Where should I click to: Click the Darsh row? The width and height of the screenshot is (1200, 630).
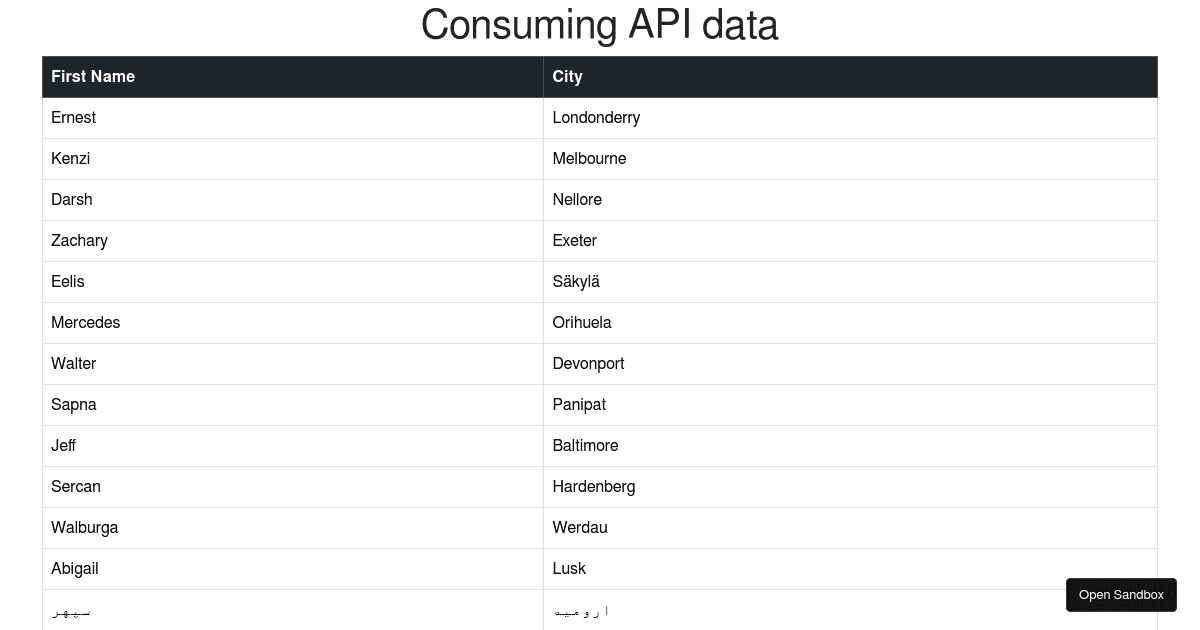pyautogui.click(x=71, y=199)
